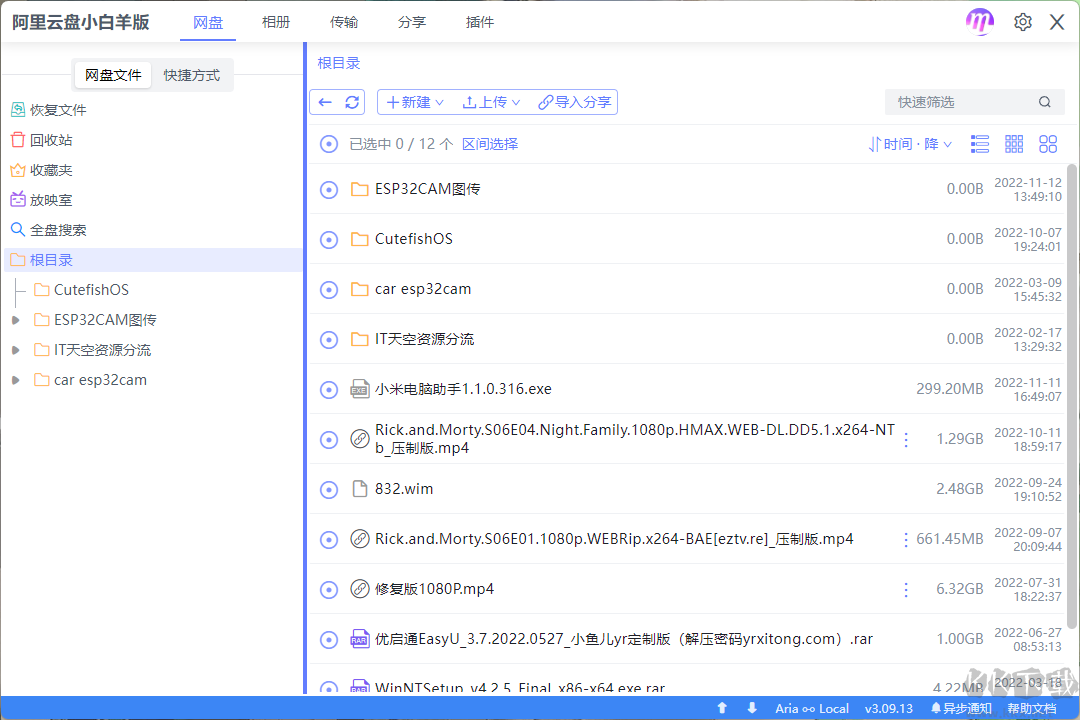Switch to list view layout
1080x720 pixels.
(x=979, y=143)
